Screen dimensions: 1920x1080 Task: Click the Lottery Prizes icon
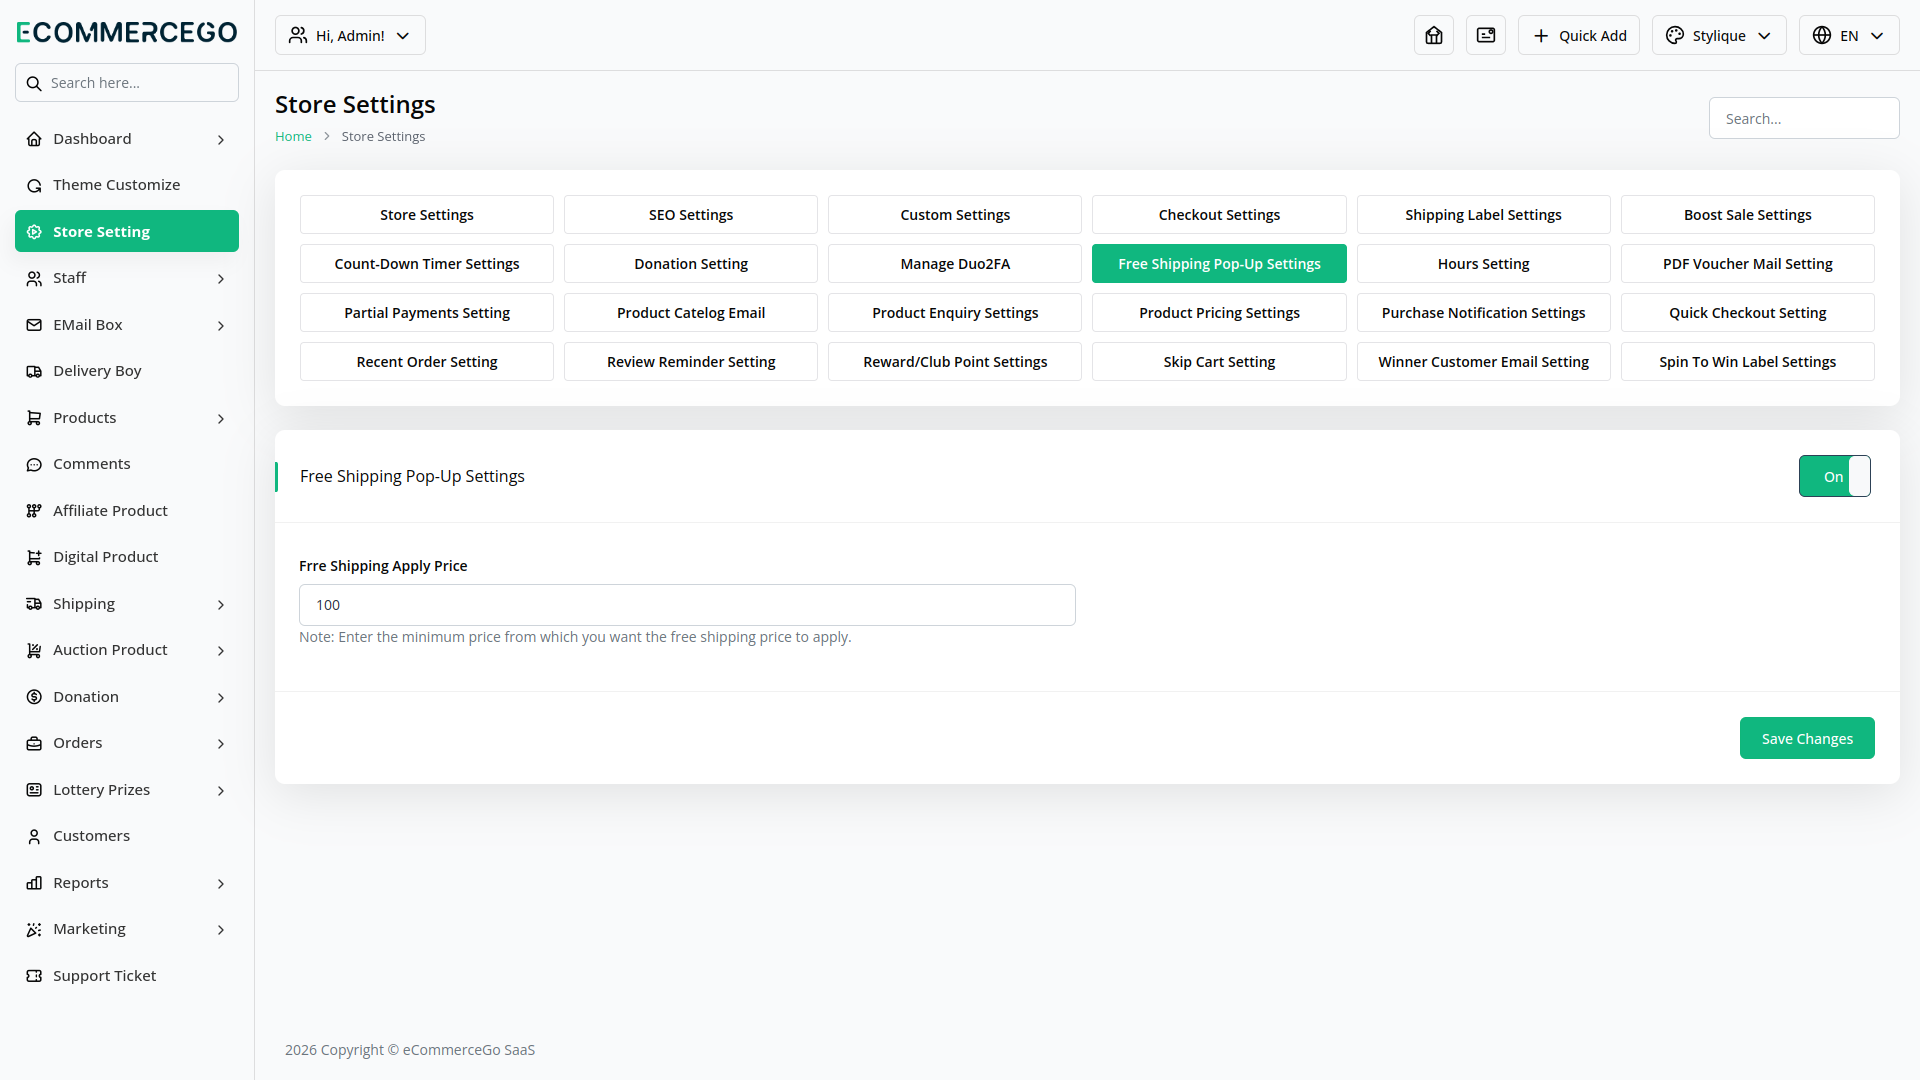pyautogui.click(x=34, y=790)
